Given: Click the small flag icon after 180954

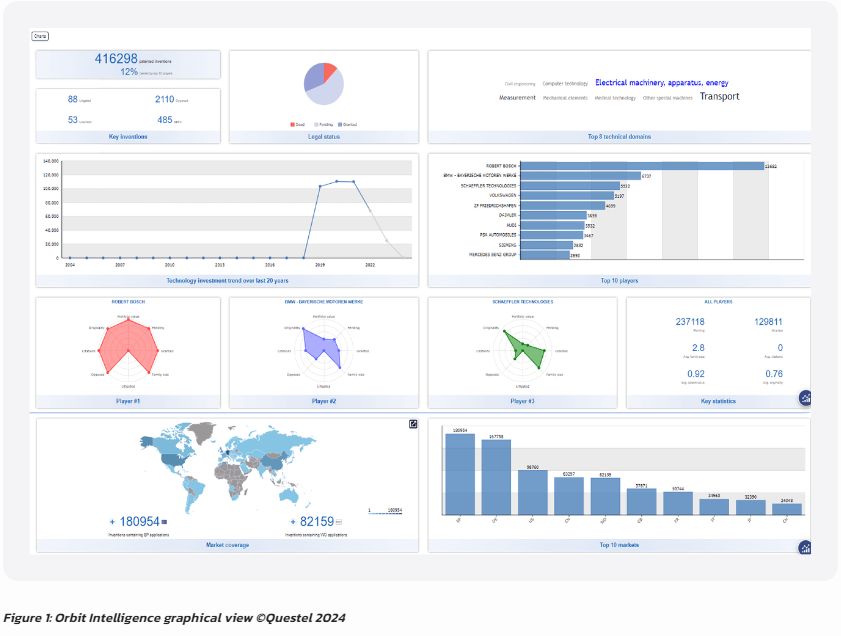Looking at the screenshot, I should click(x=164, y=522).
